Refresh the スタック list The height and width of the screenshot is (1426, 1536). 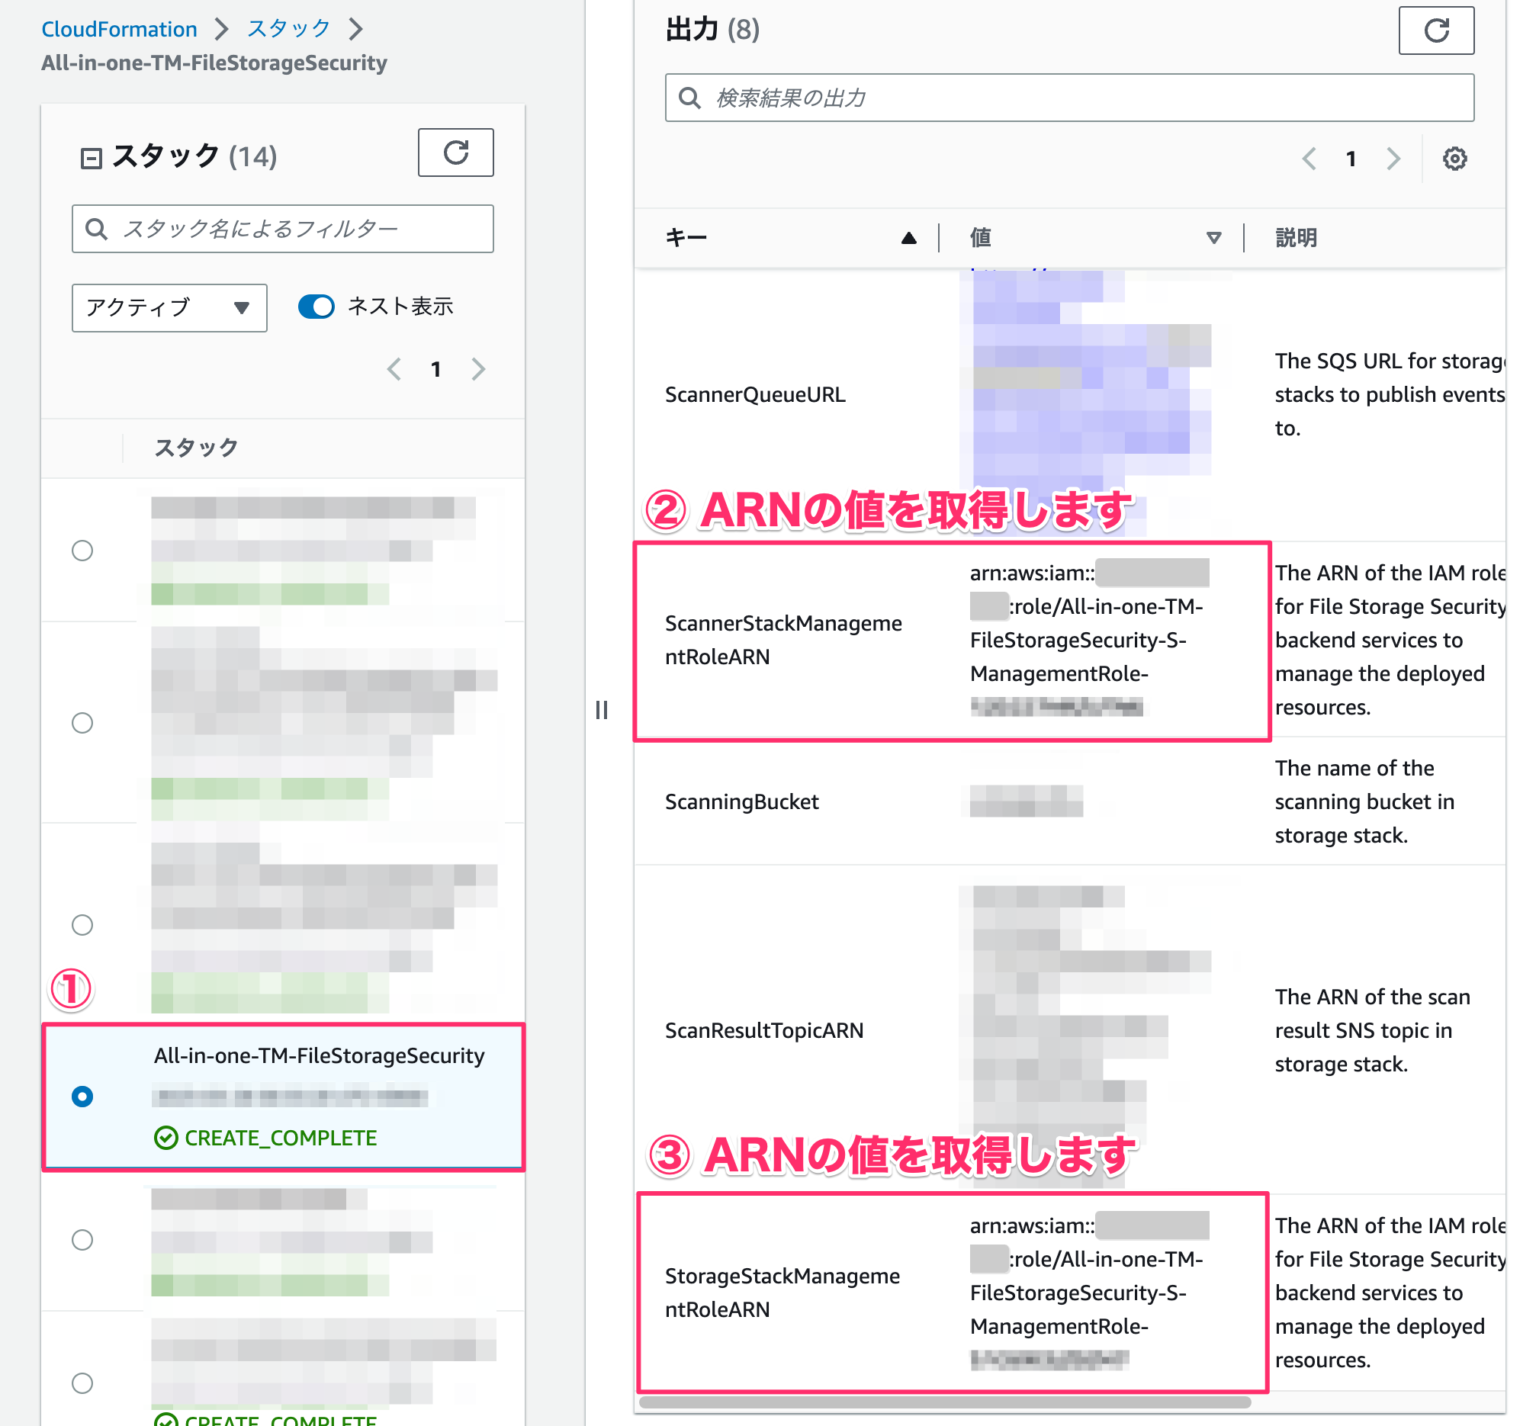point(456,152)
